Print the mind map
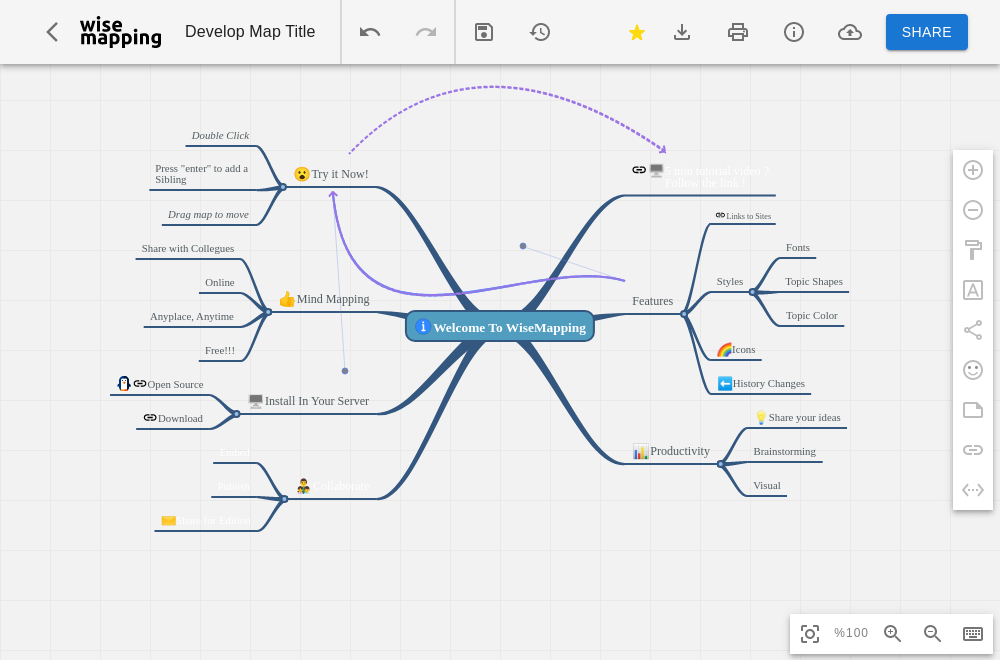The width and height of the screenshot is (1000, 660). click(x=738, y=32)
